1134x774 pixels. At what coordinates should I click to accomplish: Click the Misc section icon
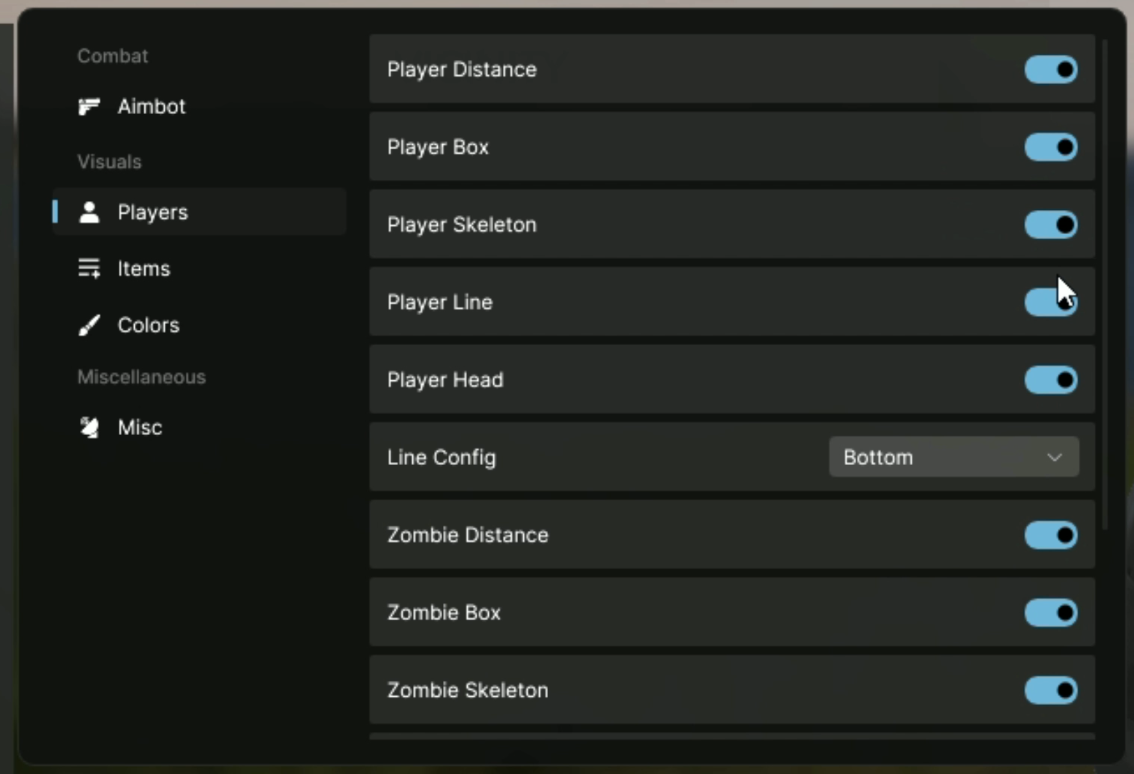tap(90, 428)
